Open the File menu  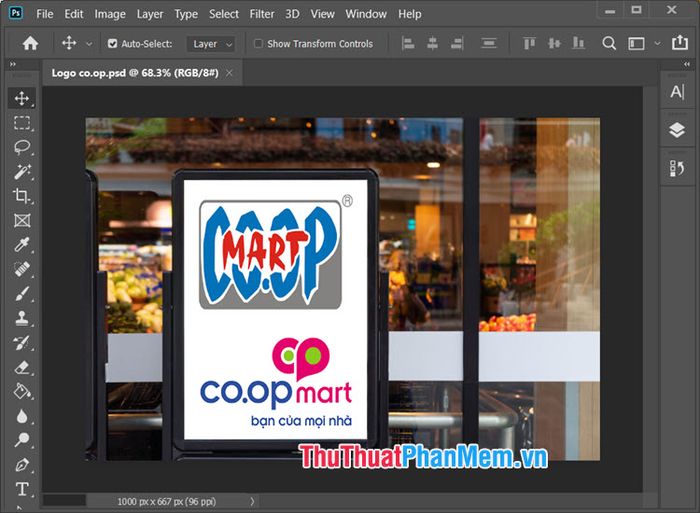pos(45,14)
